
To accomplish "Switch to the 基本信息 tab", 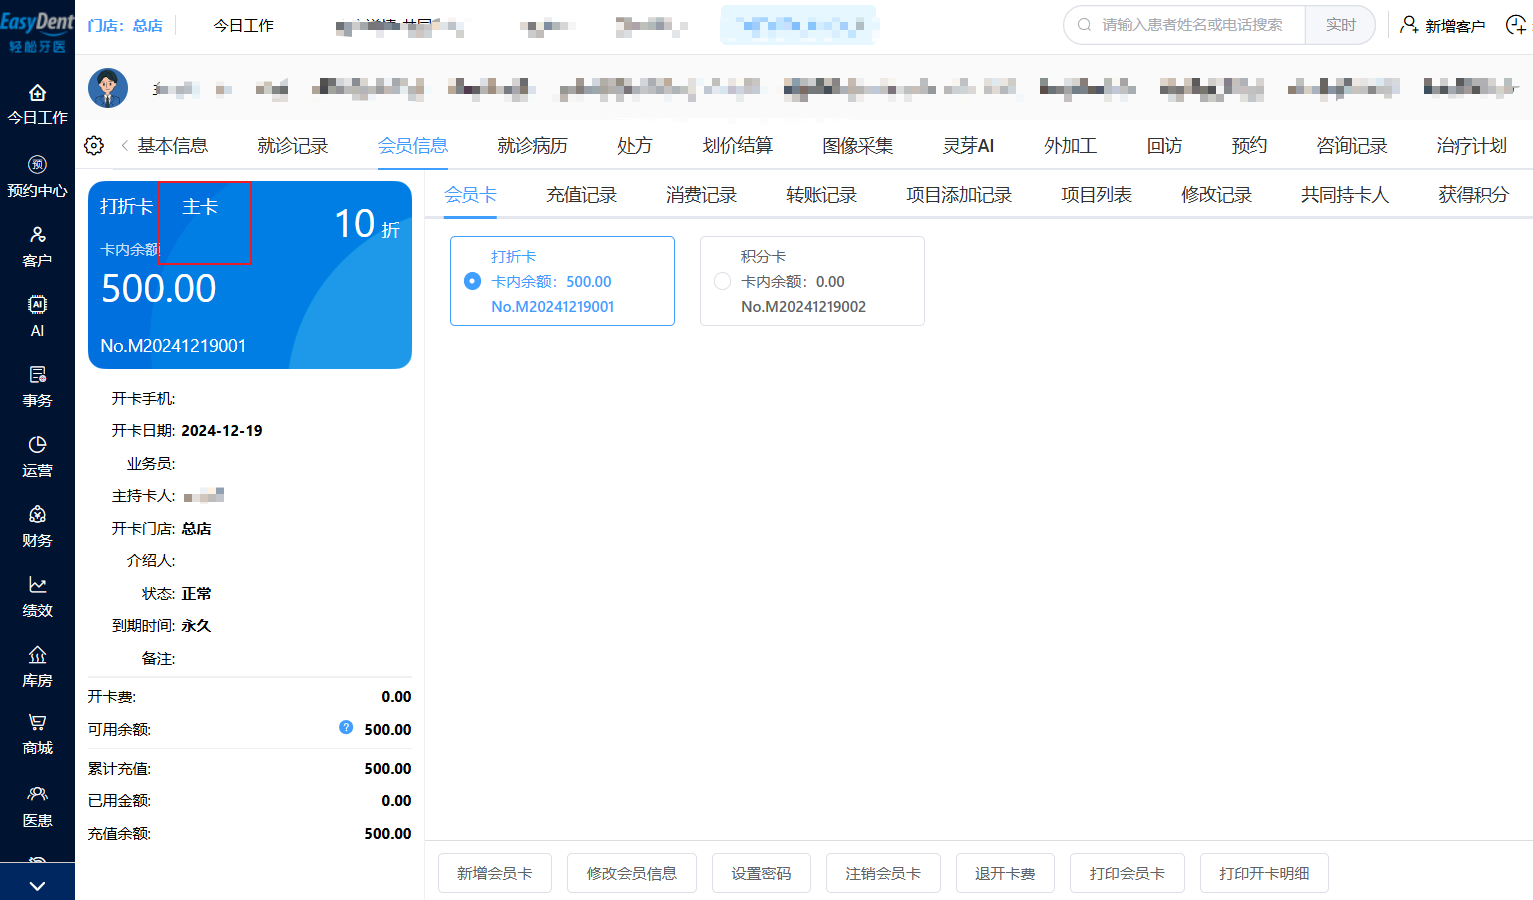I will point(172,146).
